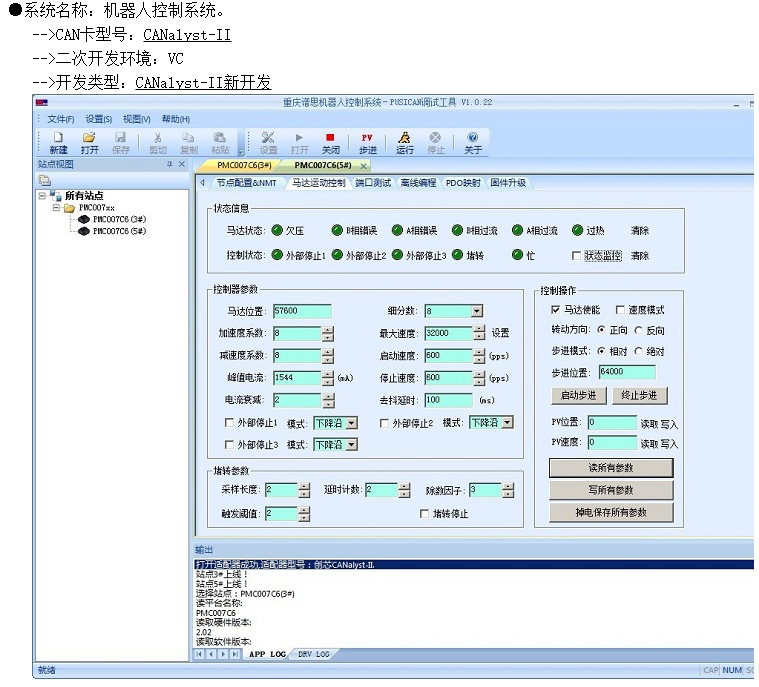759x687 pixels.
Task: Click the 终止步进 button
Action: pyautogui.click(x=639, y=396)
